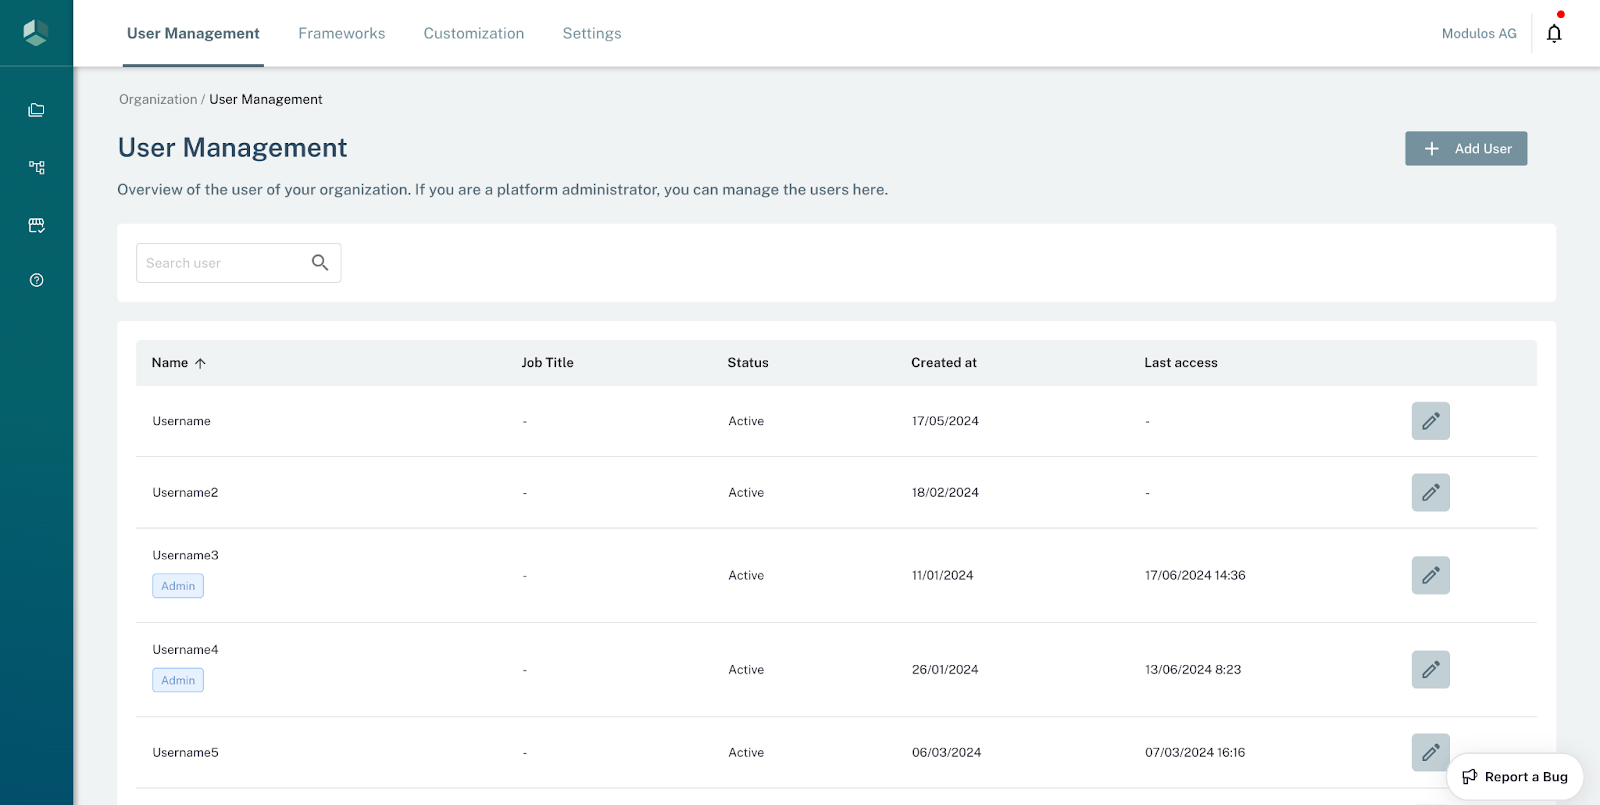Click the User Management page heading
The height and width of the screenshot is (805, 1600).
[x=232, y=148]
